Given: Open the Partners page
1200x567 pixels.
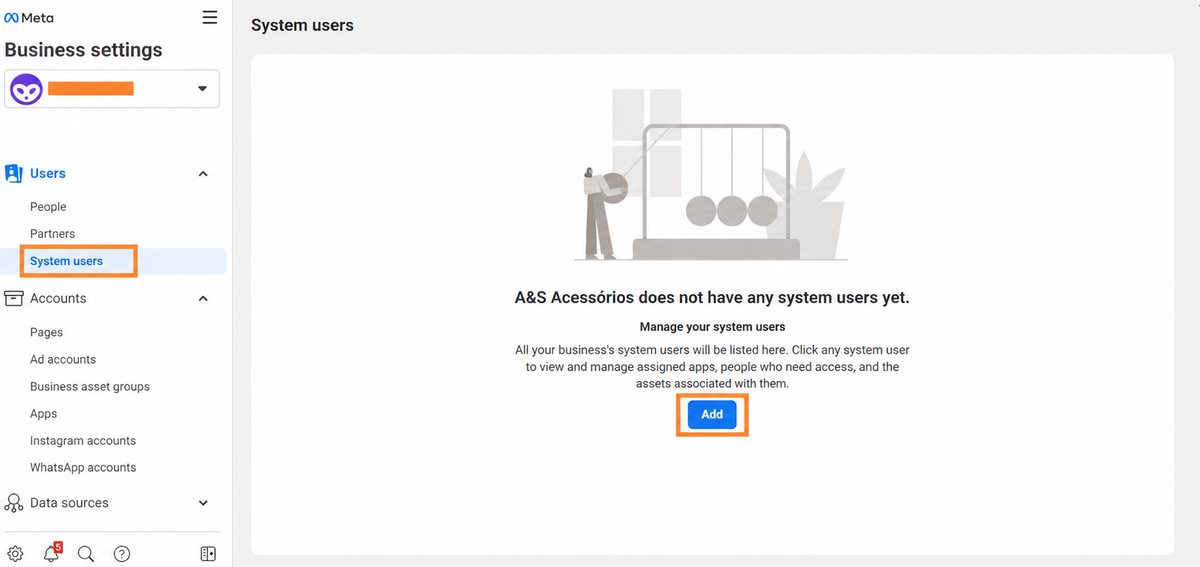Looking at the screenshot, I should 52,234.
